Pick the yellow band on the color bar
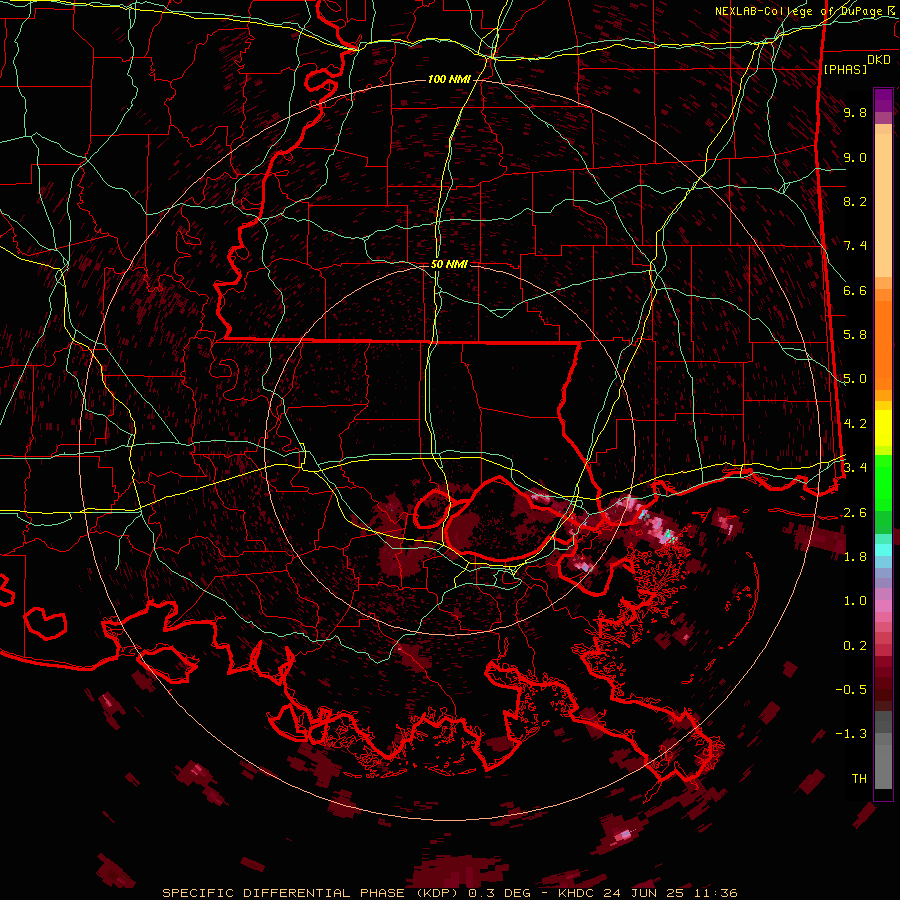This screenshot has height=900, width=900. 883,428
